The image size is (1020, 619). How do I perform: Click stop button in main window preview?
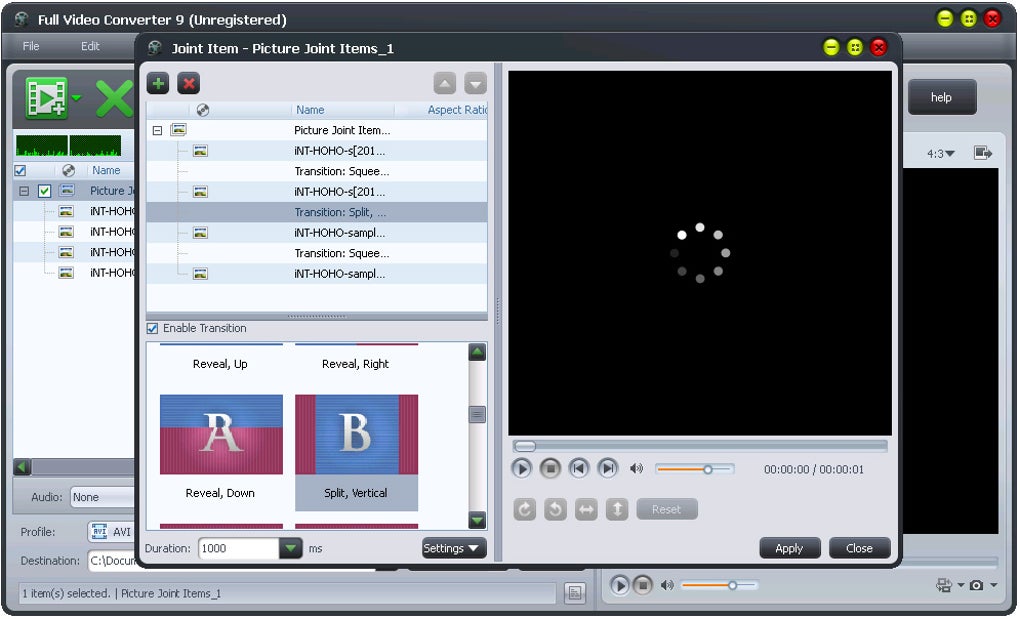643,585
